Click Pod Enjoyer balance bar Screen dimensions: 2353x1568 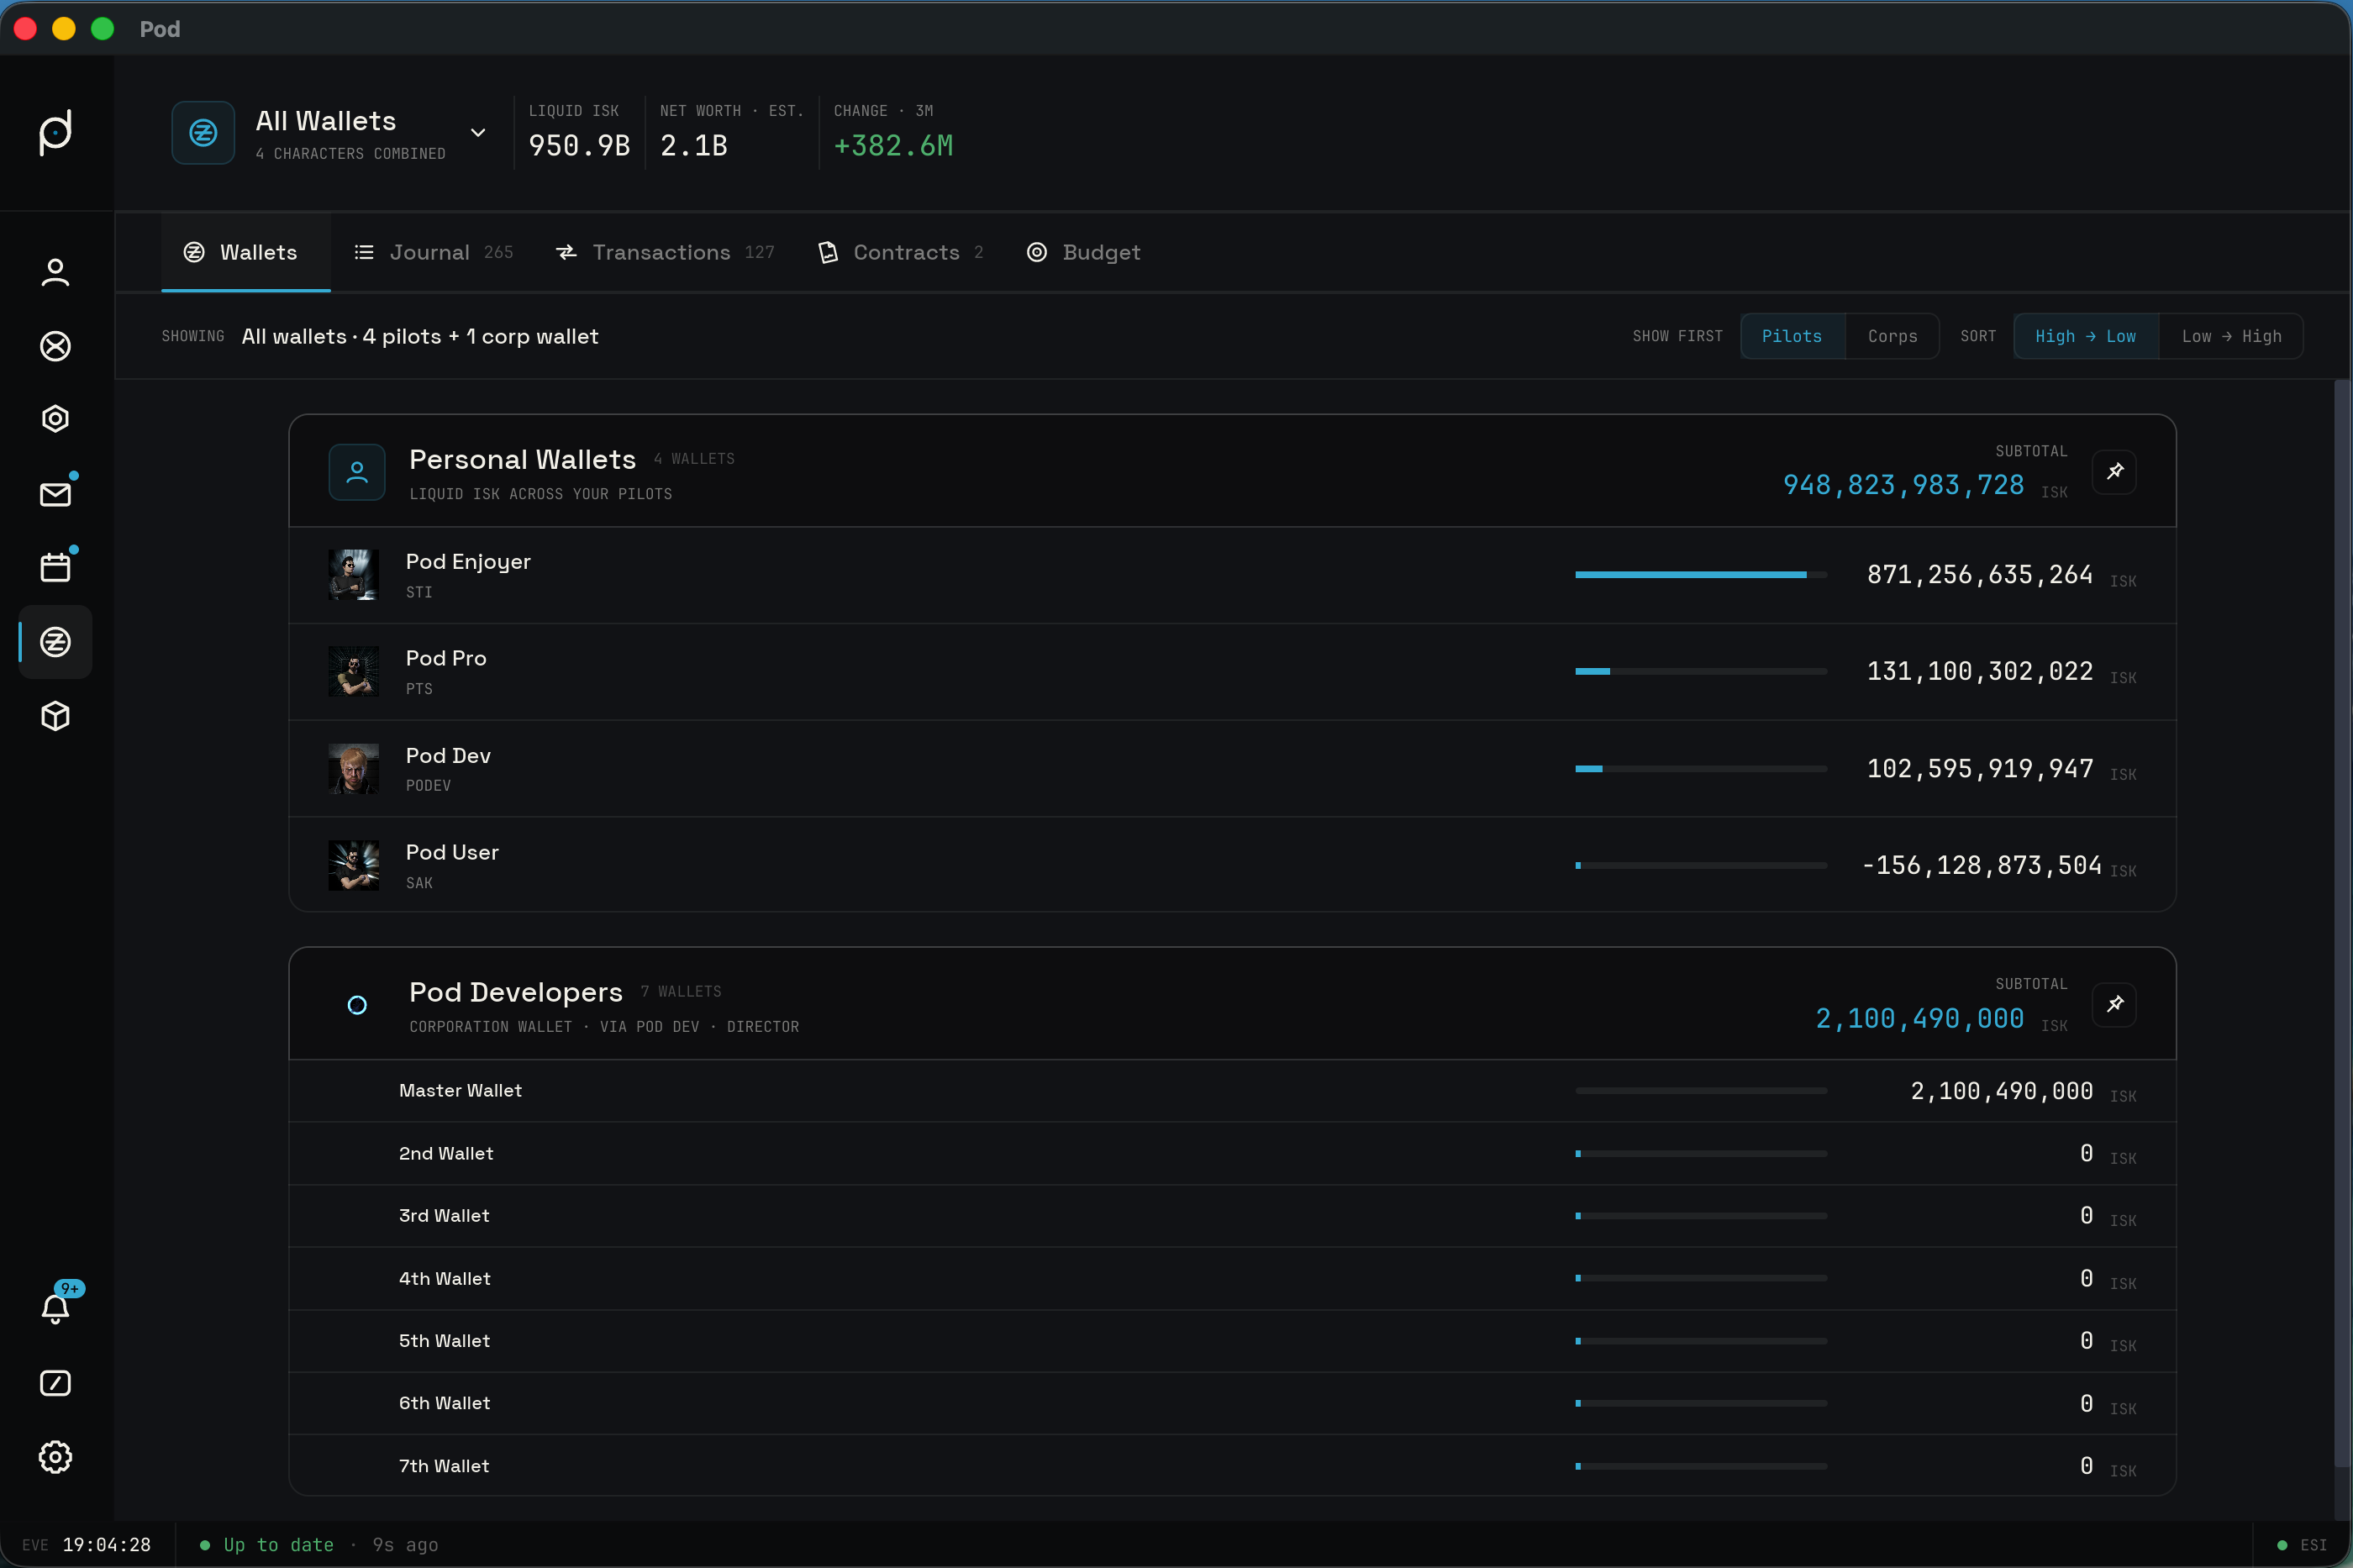(1701, 575)
